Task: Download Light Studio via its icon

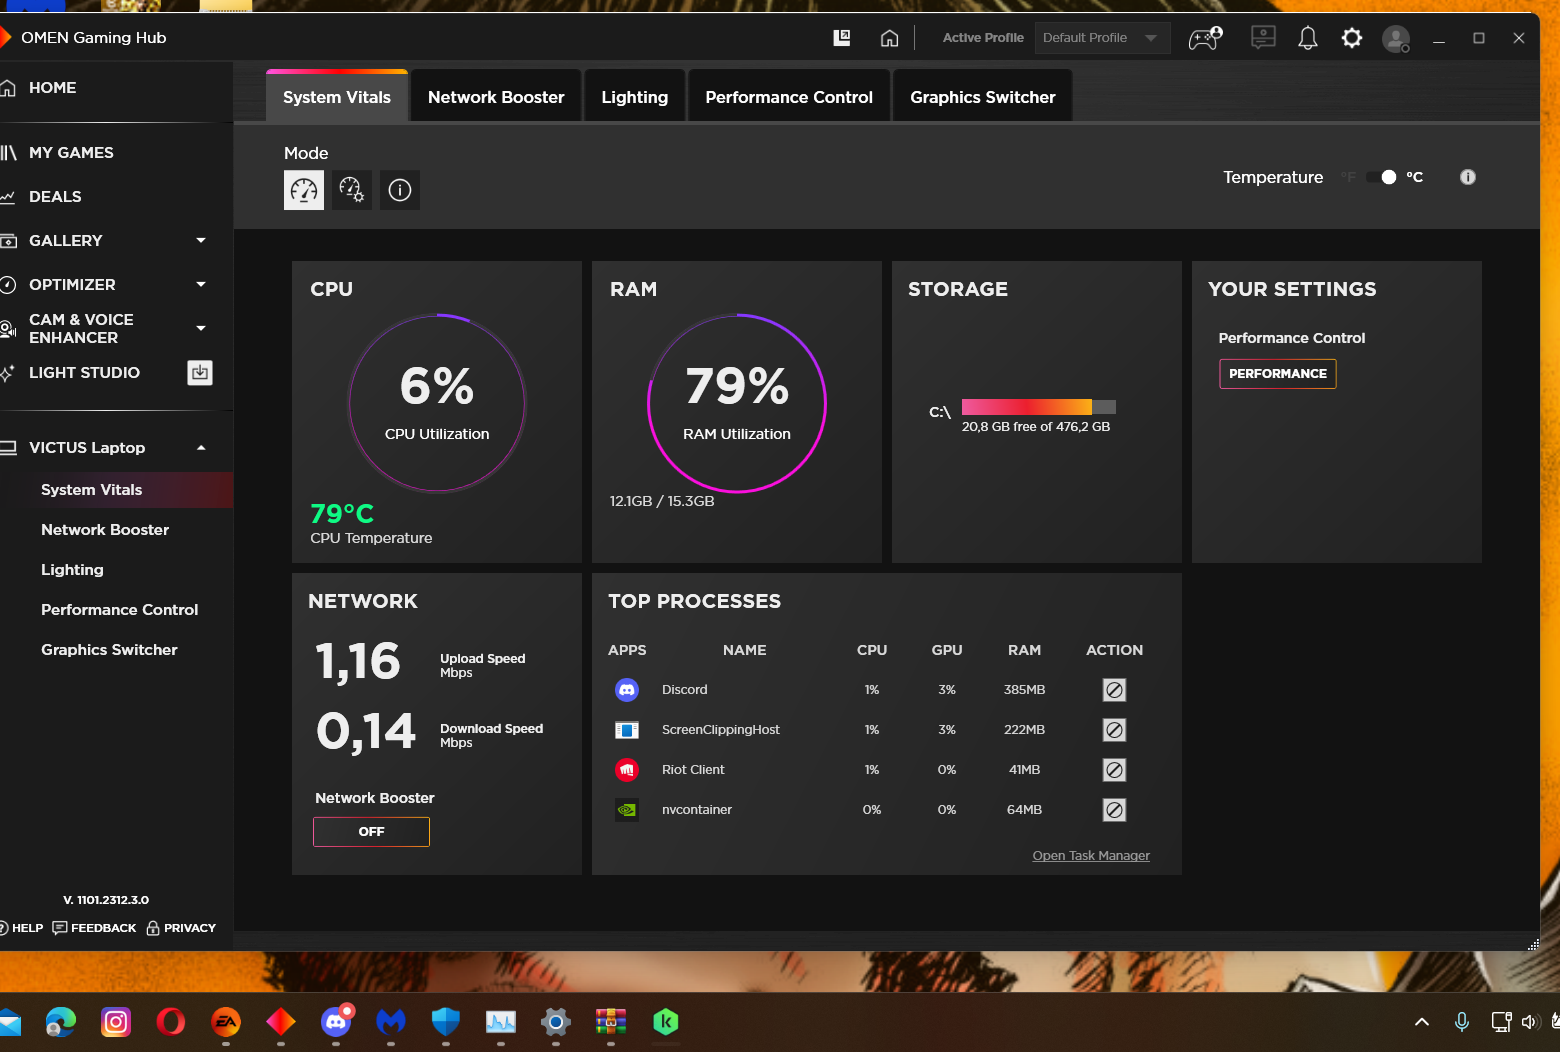Action: click(200, 373)
